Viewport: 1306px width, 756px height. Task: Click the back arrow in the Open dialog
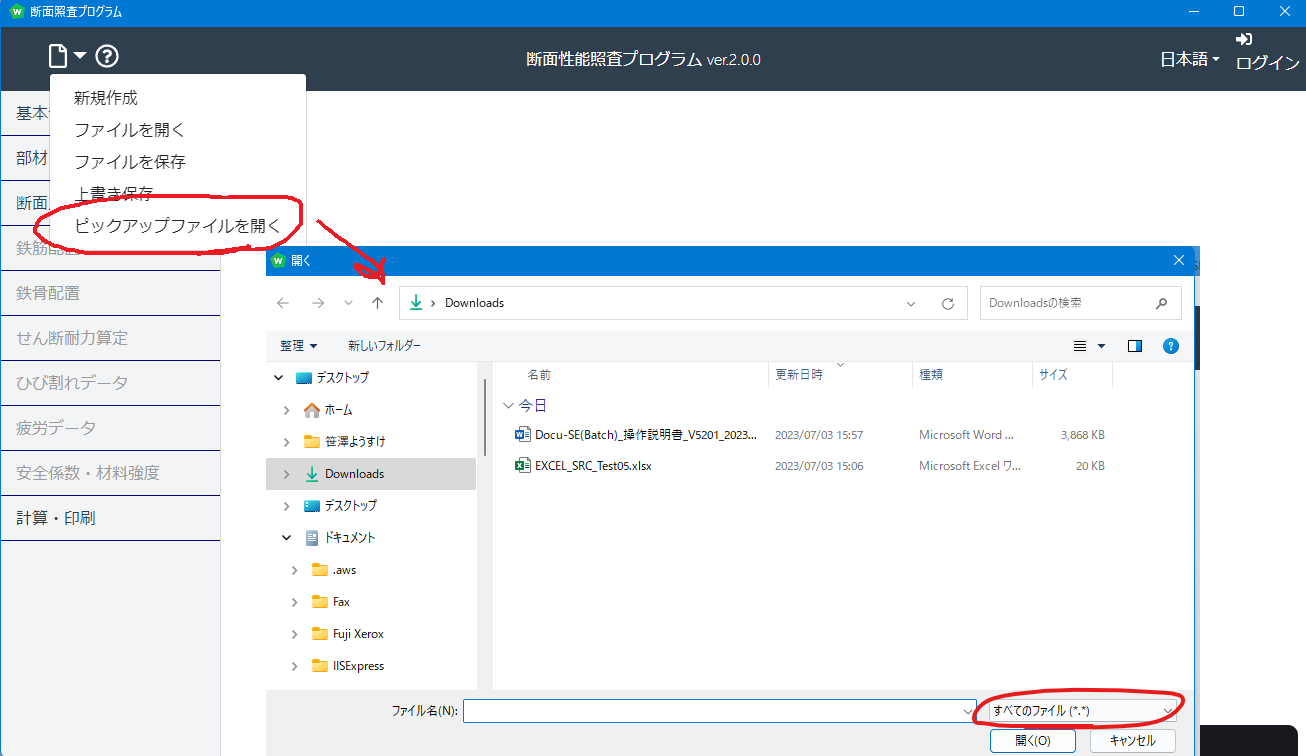282,302
